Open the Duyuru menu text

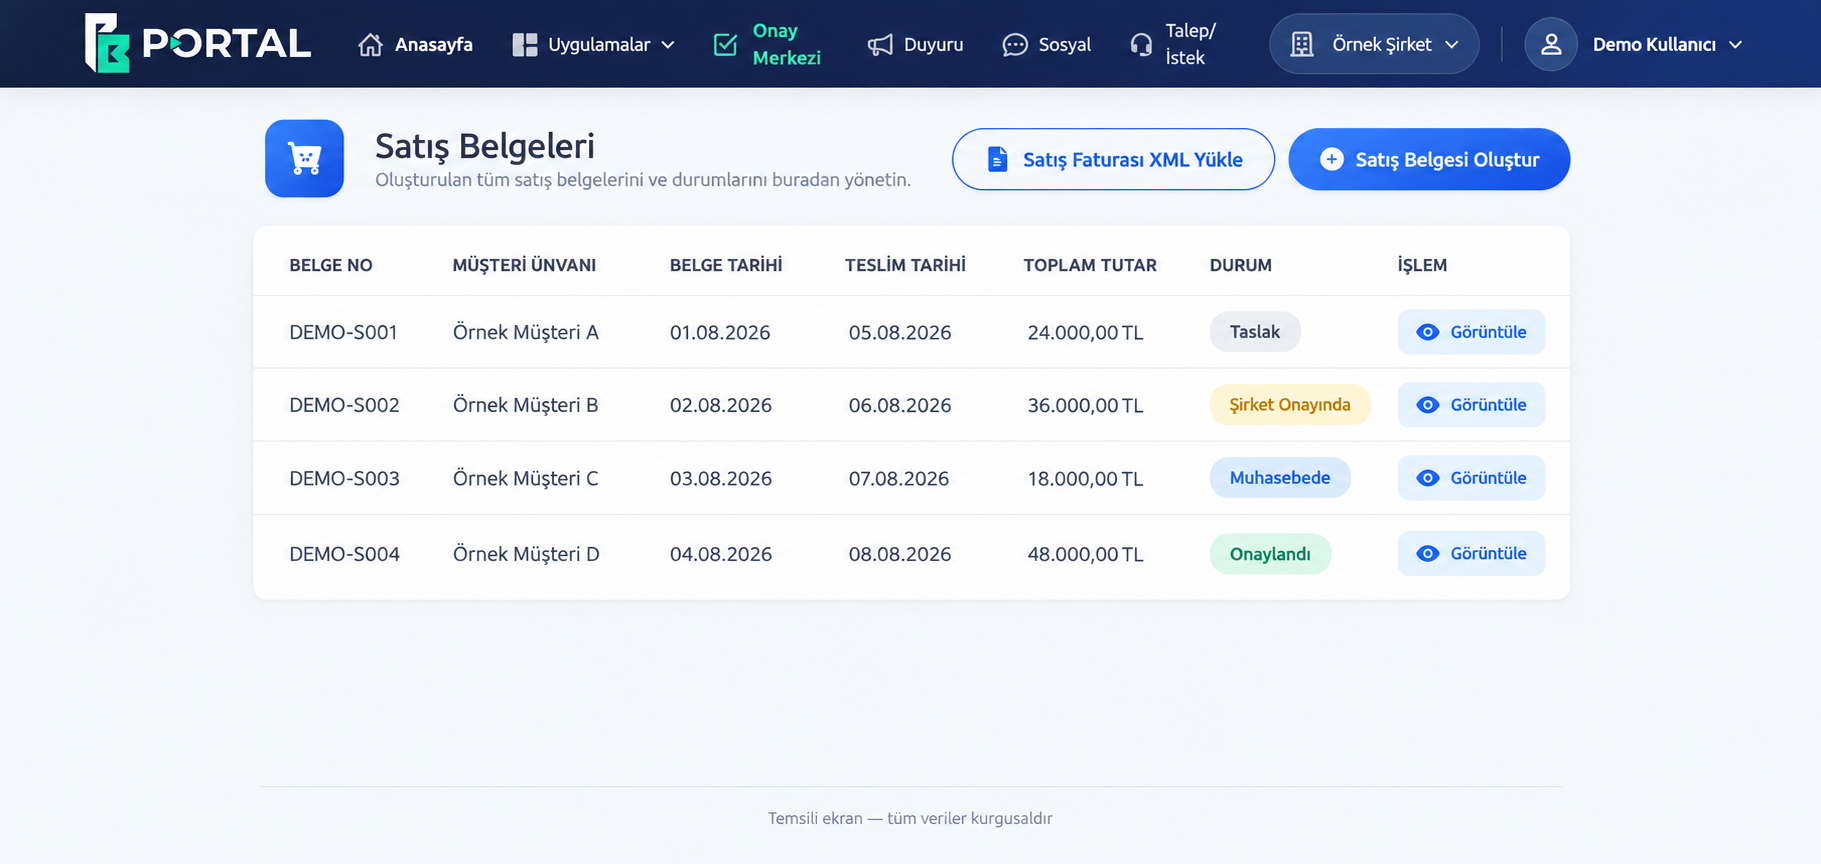tap(933, 45)
